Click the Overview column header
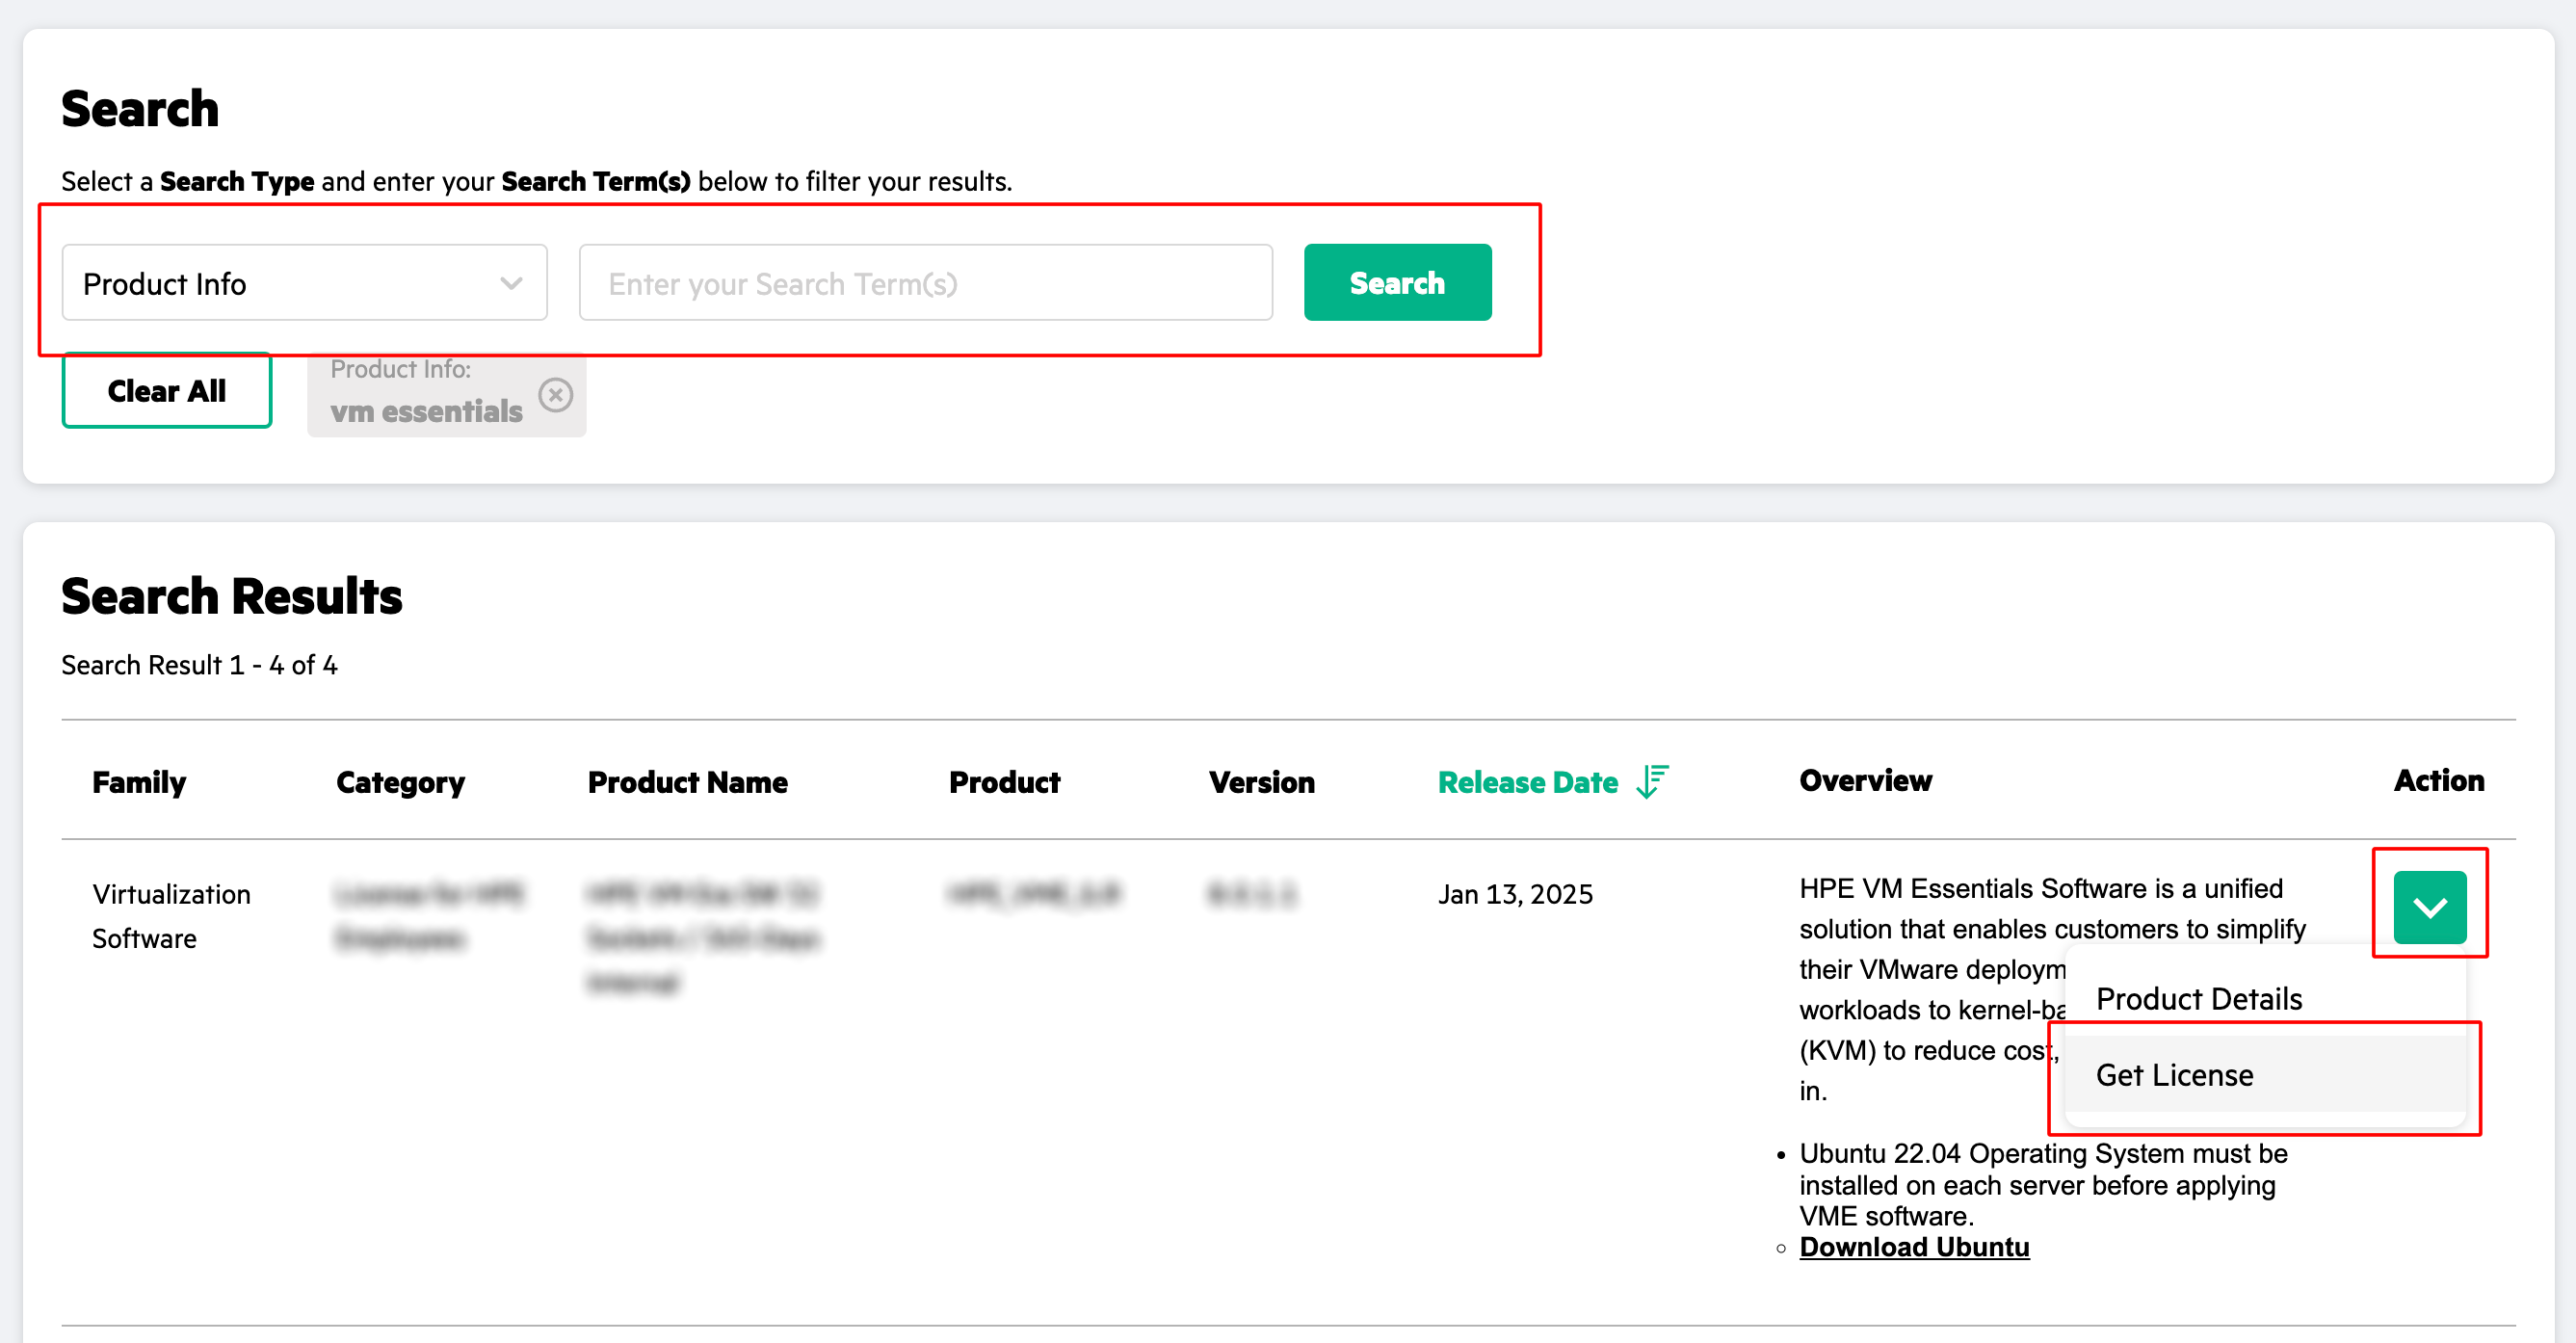This screenshot has height=1343, width=2576. 1865,780
